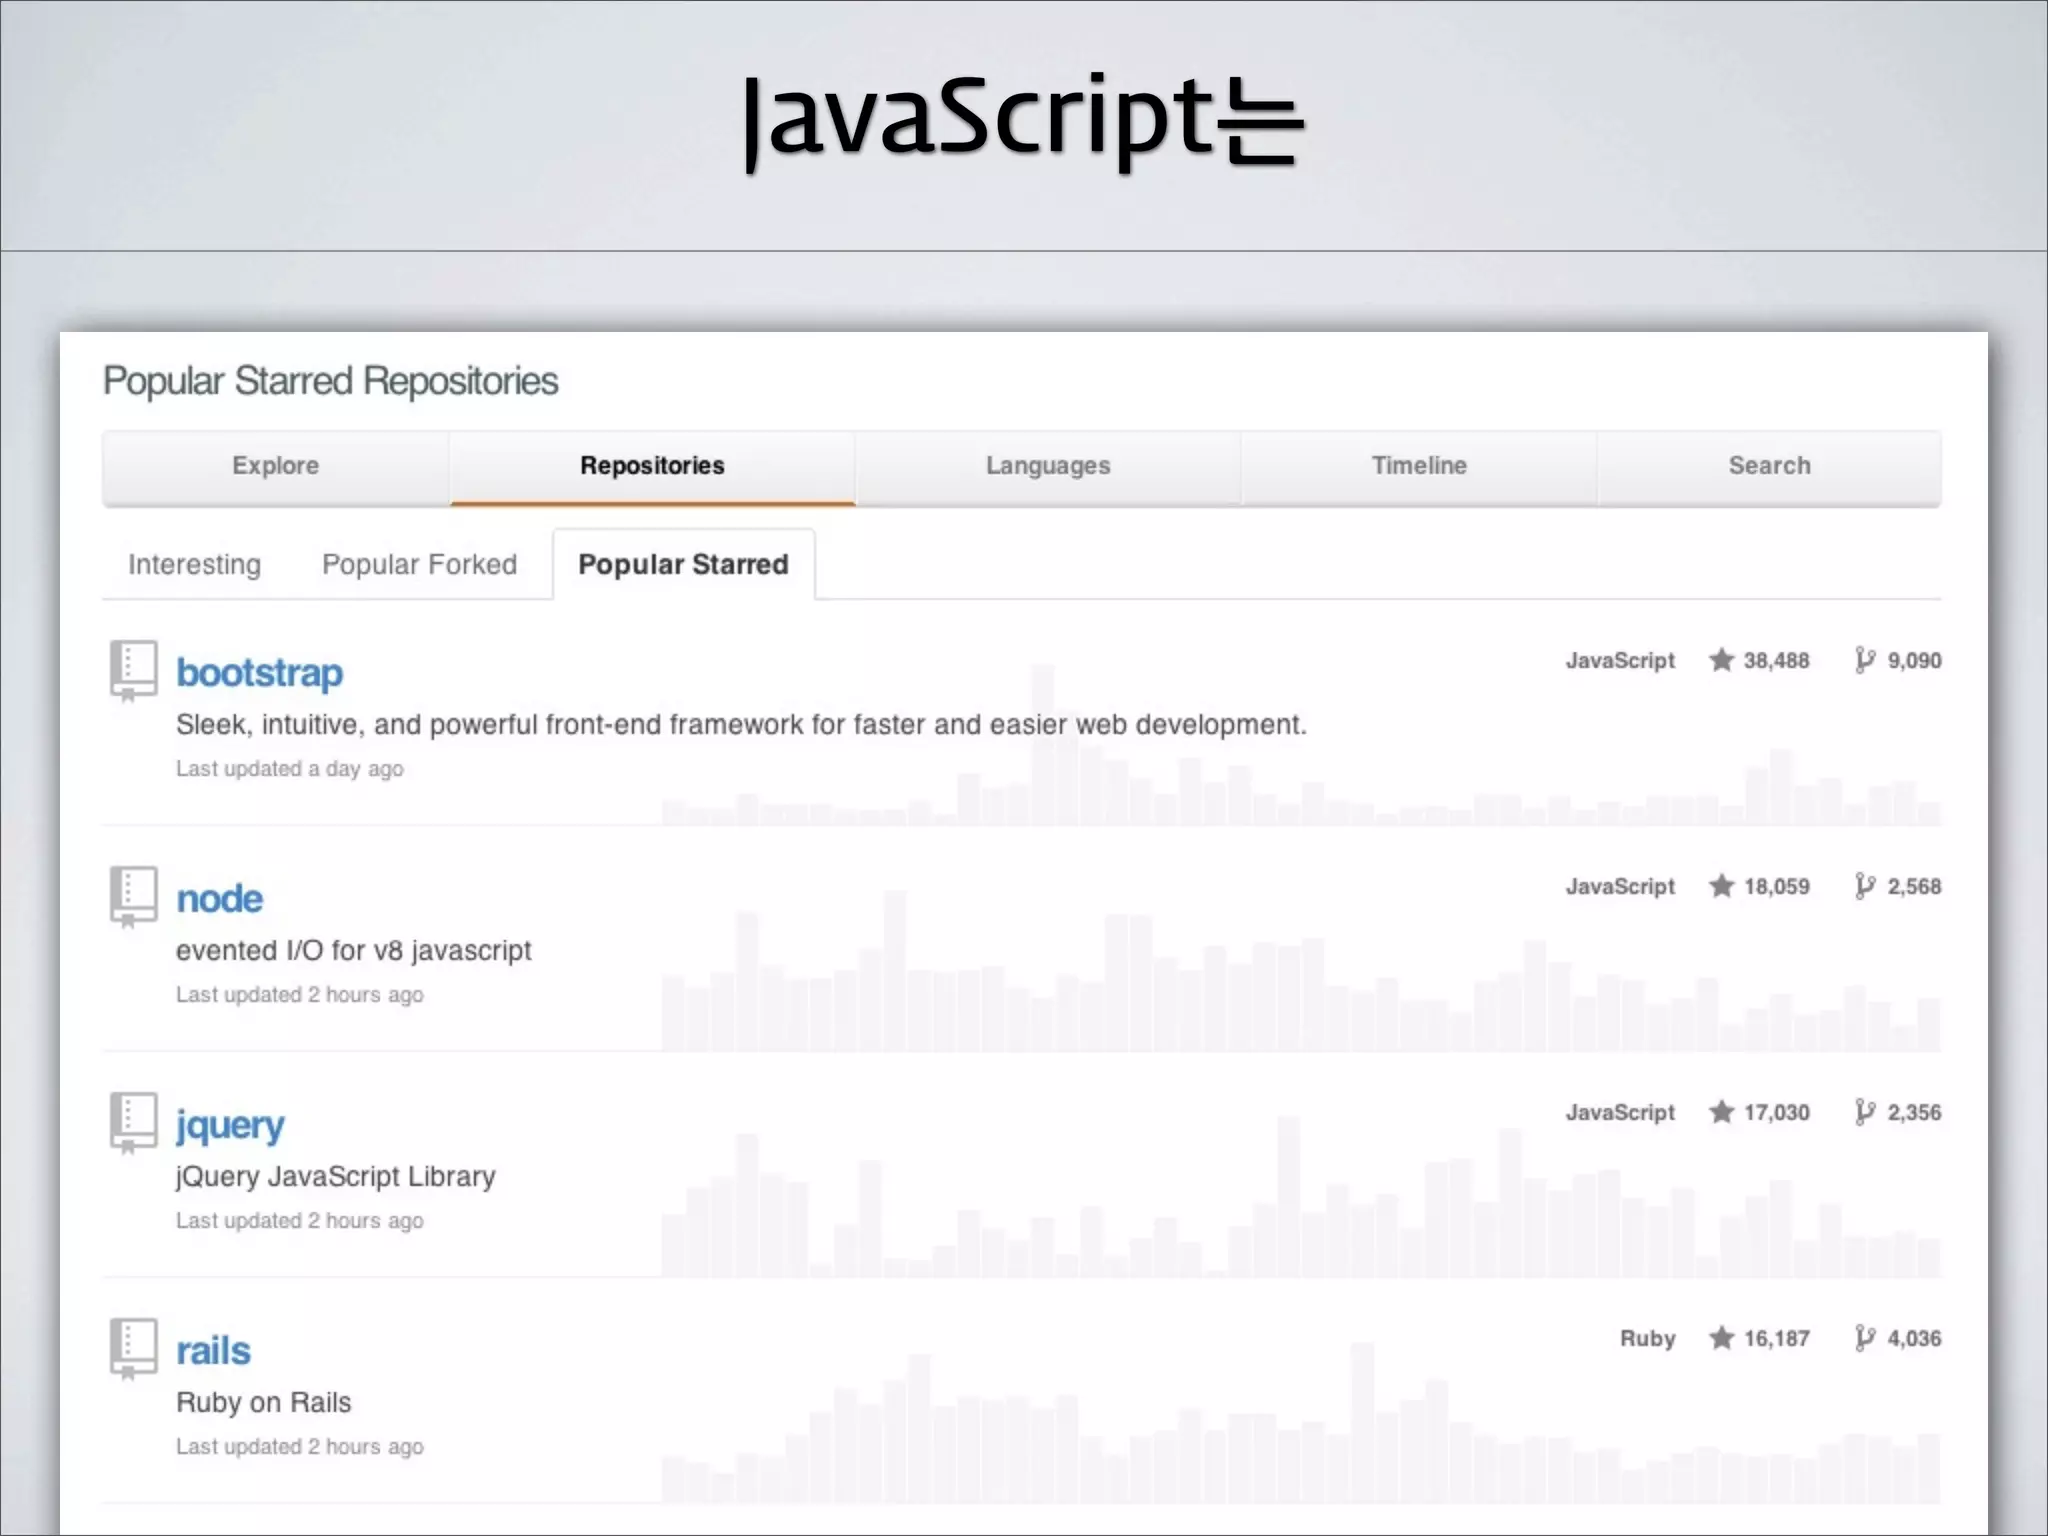Click 'Last updated 2 hours ago' under node

click(300, 995)
